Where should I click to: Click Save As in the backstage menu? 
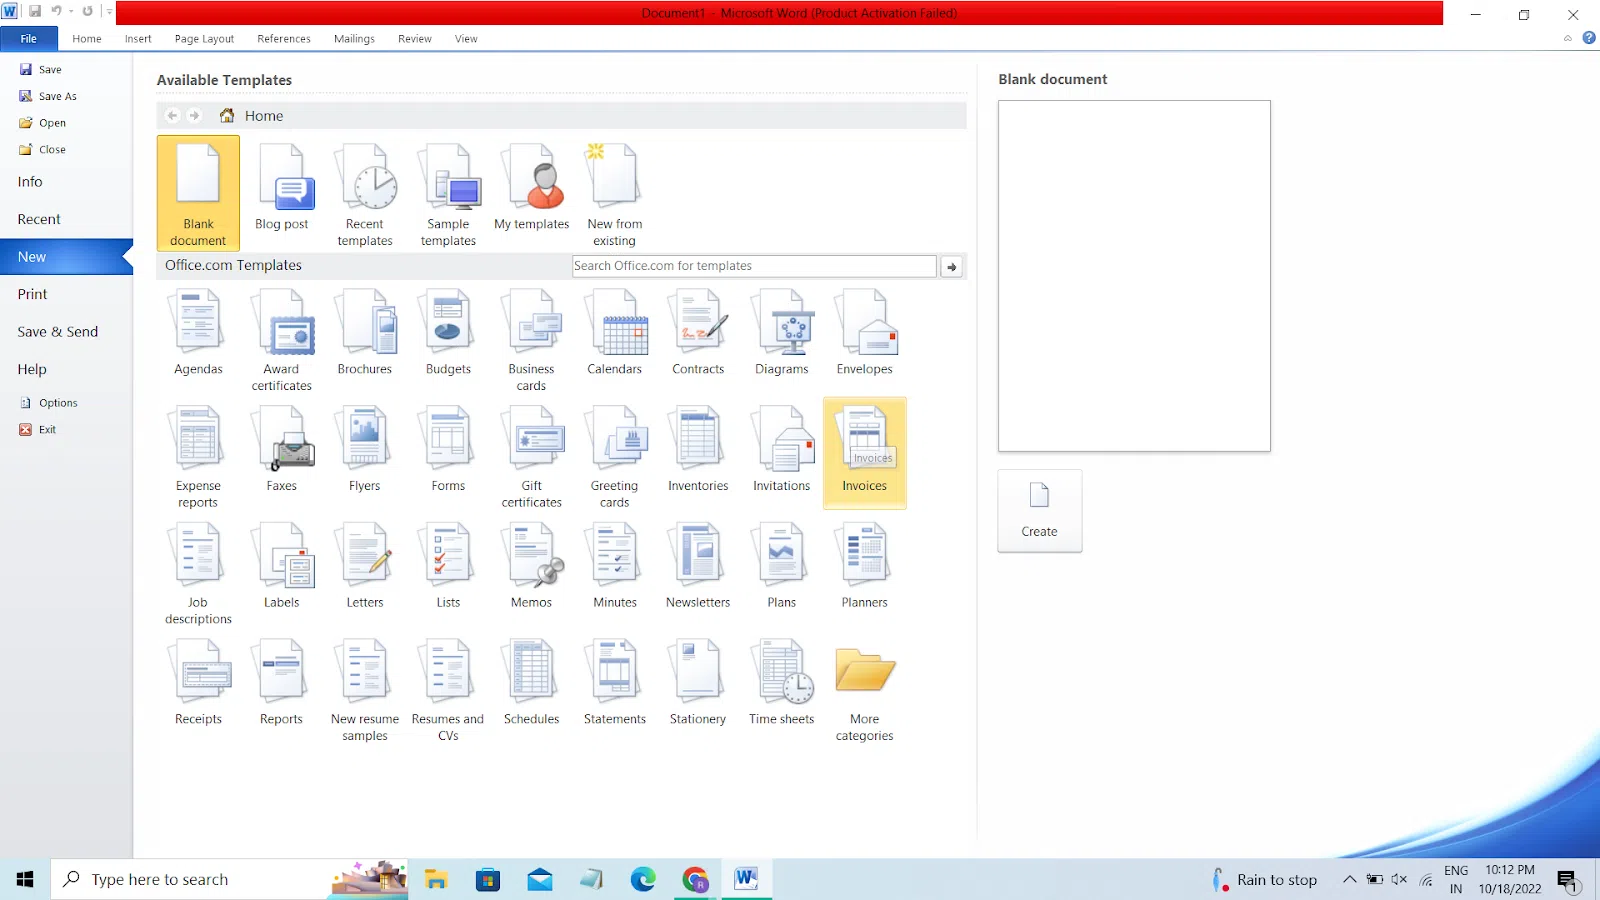pyautogui.click(x=48, y=96)
